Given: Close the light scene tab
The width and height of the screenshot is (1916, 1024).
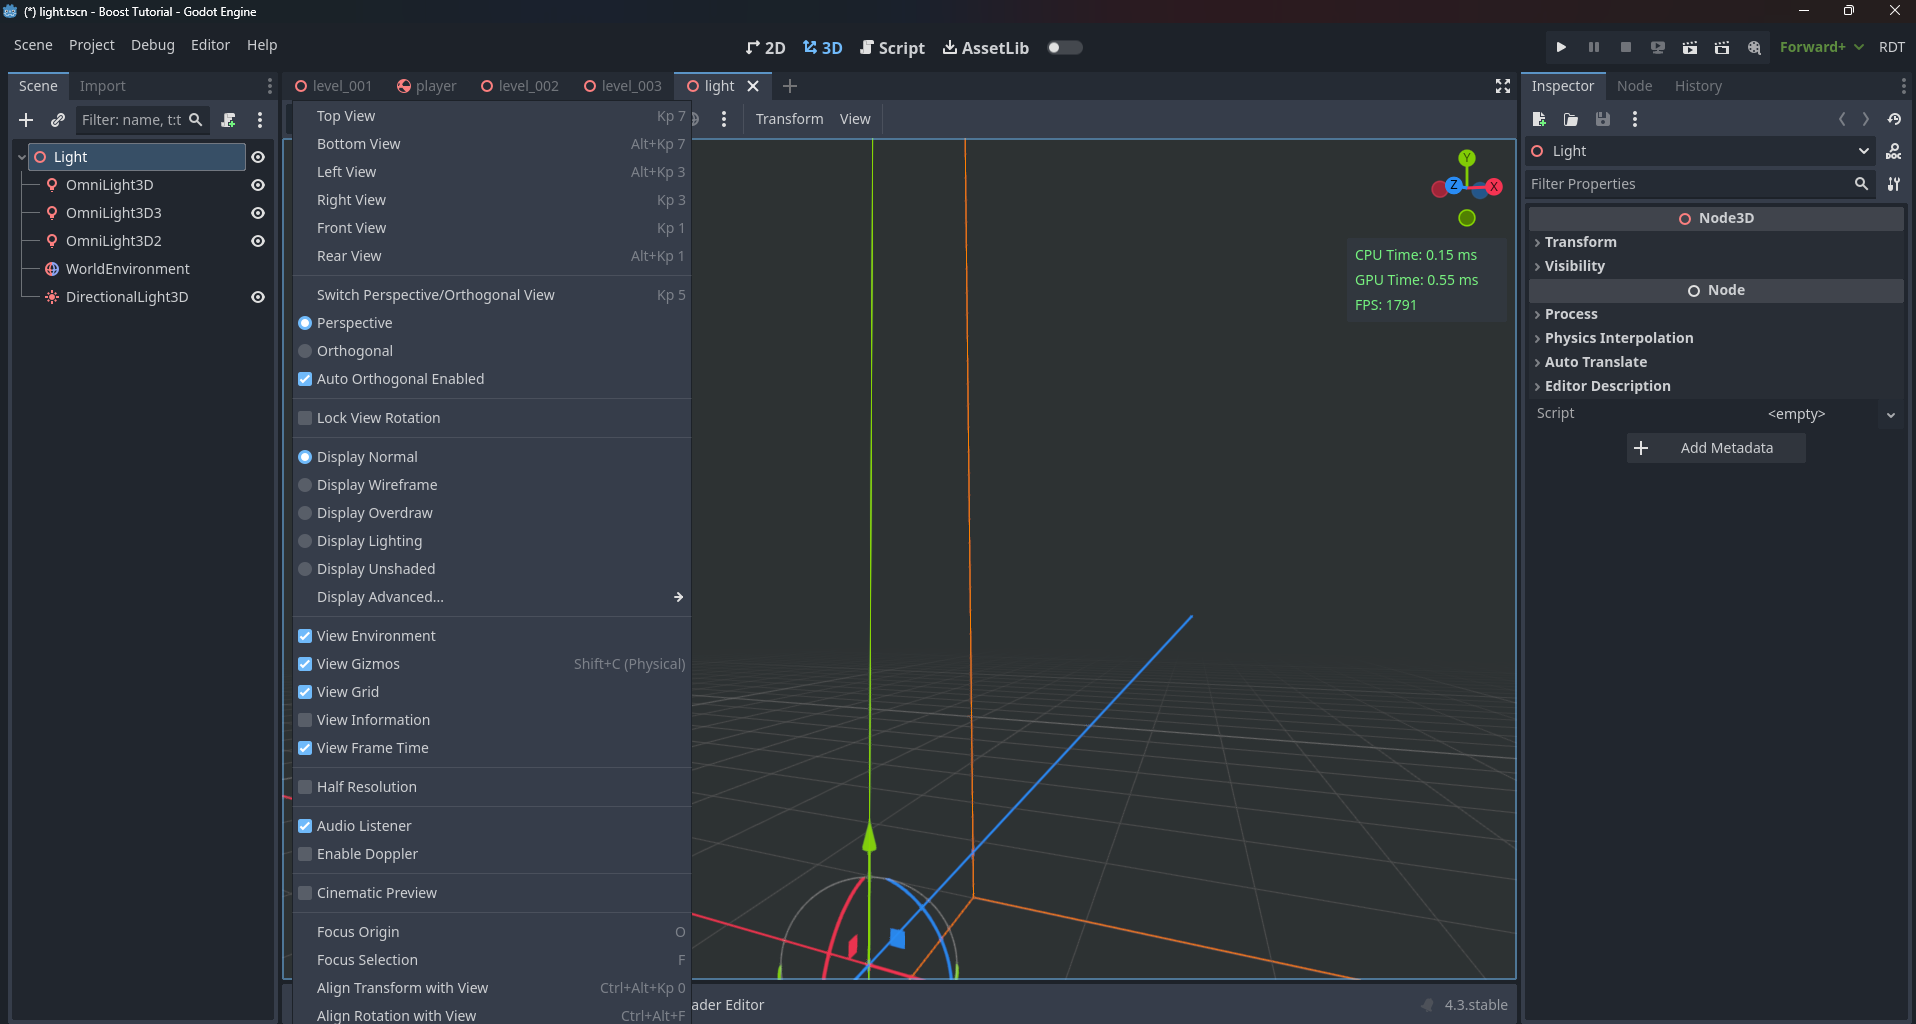Looking at the screenshot, I should coord(753,86).
